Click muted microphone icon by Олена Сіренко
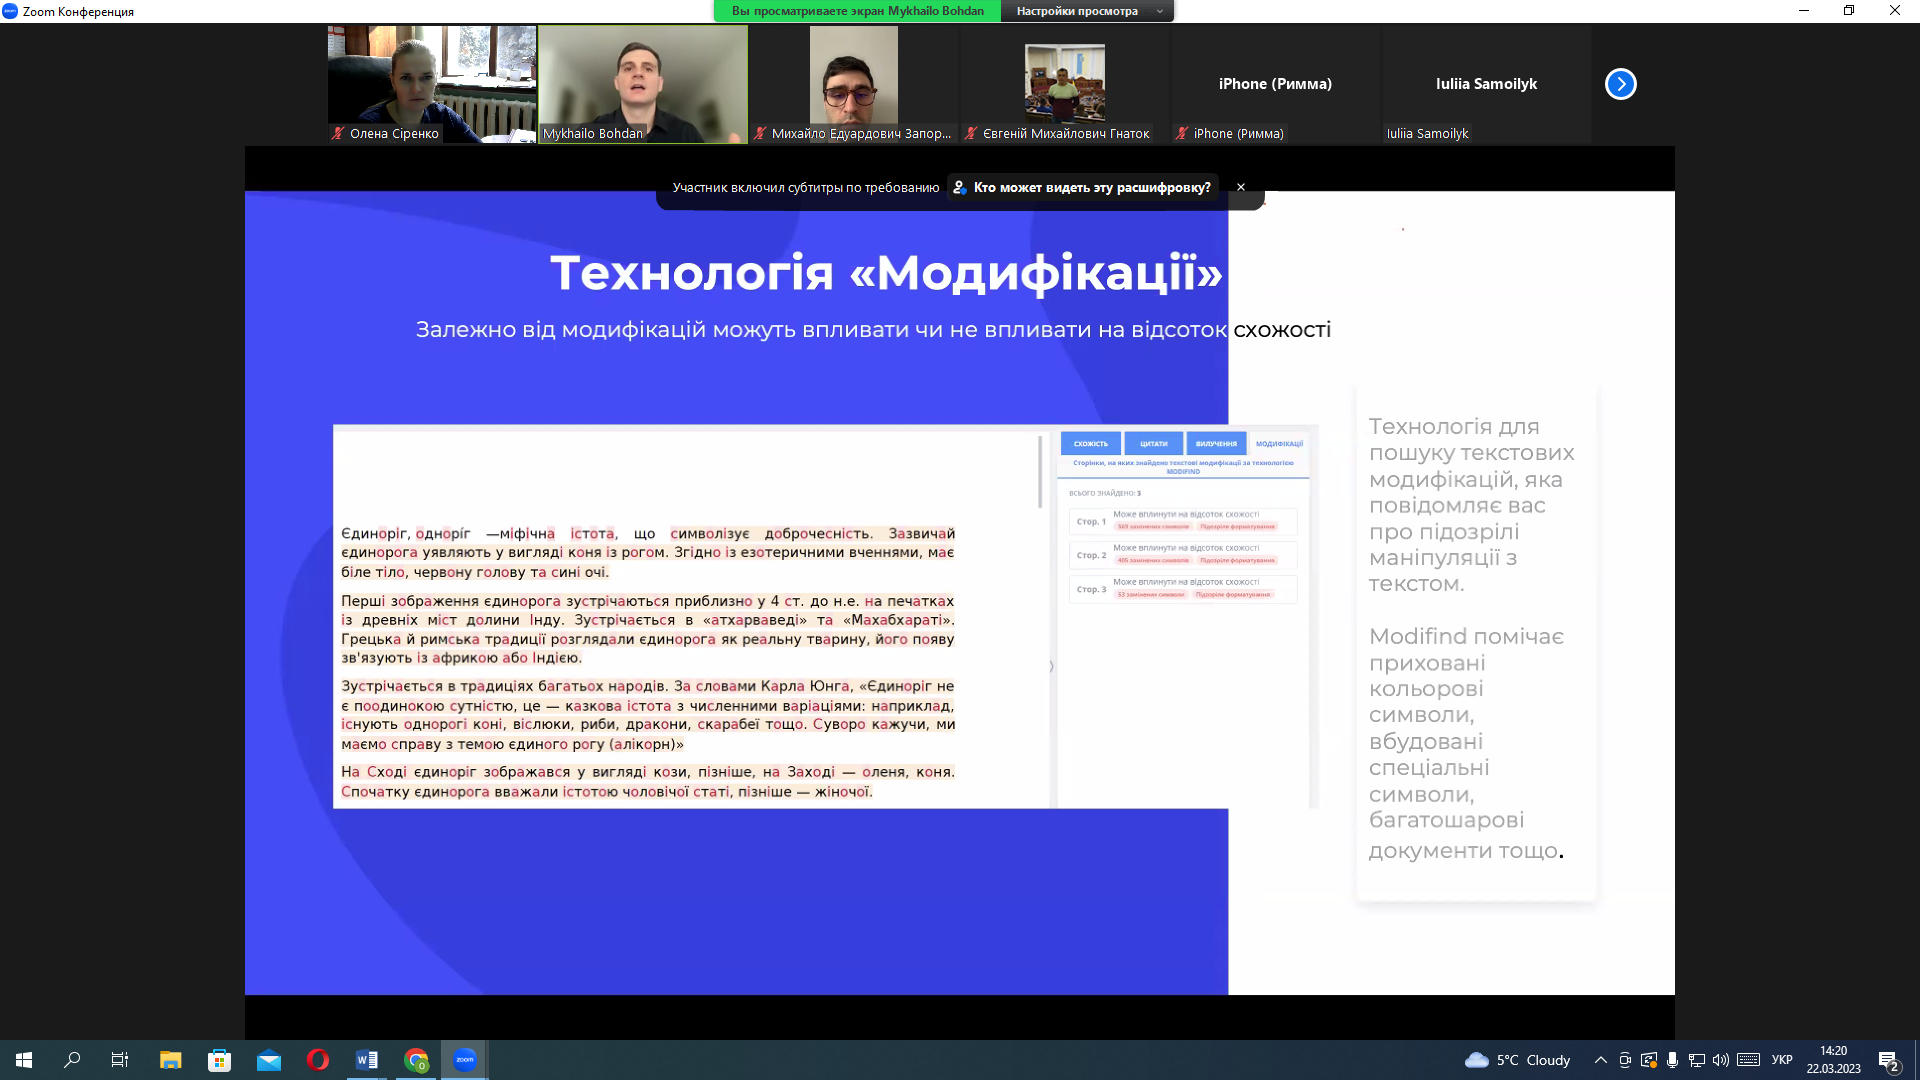Screen dimensions: 1920x1080 (x=338, y=133)
